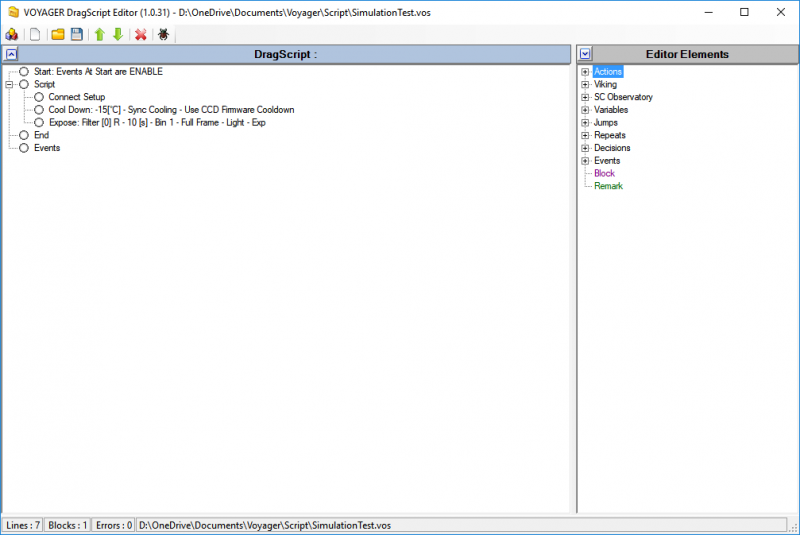Click the 'Blocks : 1' status entry
800x535 pixels.
(67, 525)
